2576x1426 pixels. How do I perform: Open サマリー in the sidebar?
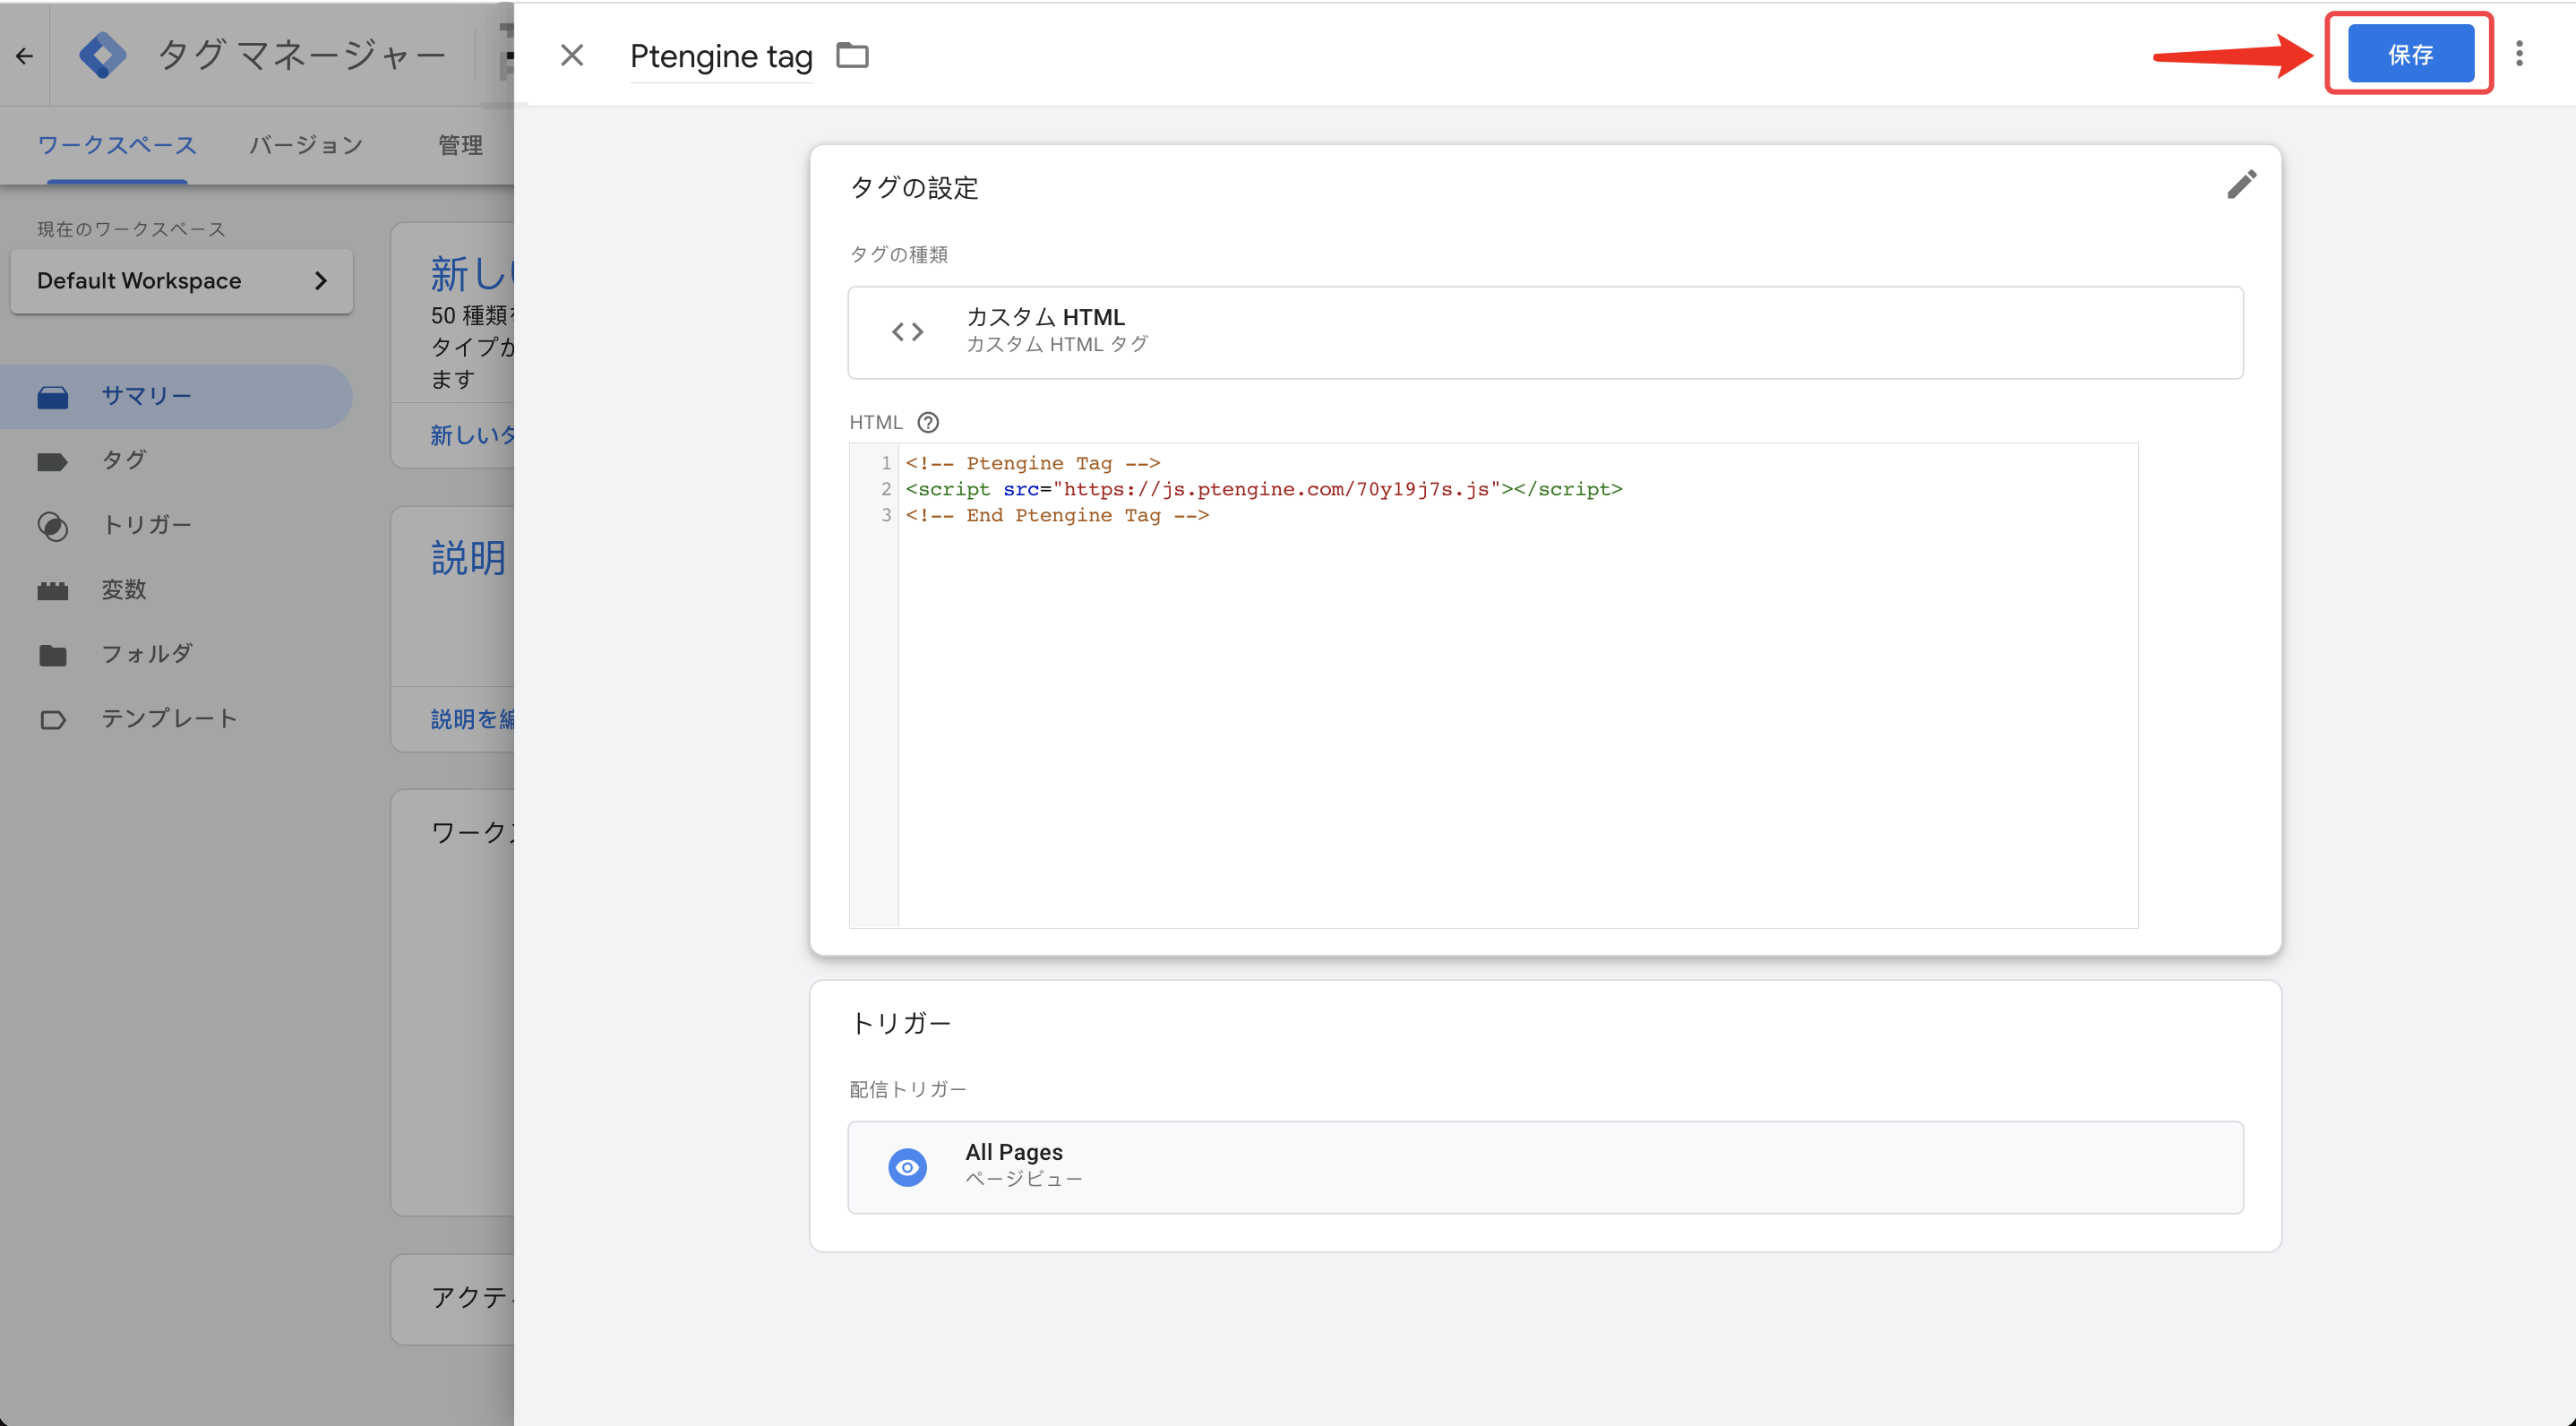coord(175,396)
